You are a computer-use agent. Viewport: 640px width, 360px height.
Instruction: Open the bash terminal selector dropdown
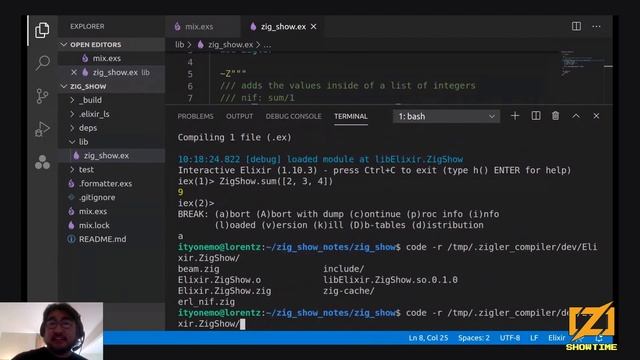447,116
